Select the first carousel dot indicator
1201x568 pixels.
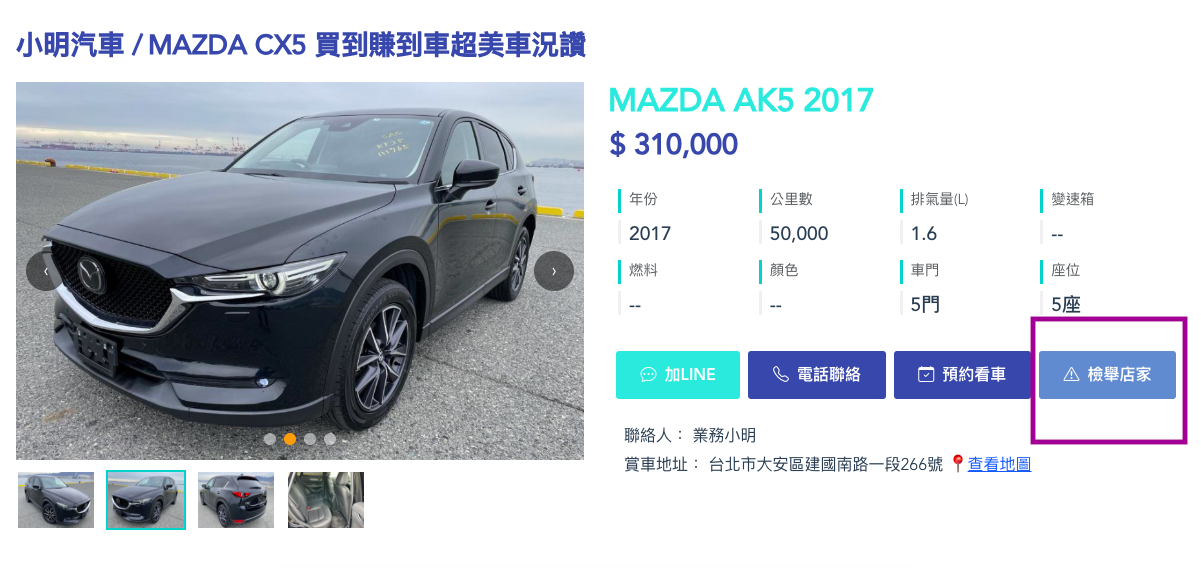click(x=270, y=439)
